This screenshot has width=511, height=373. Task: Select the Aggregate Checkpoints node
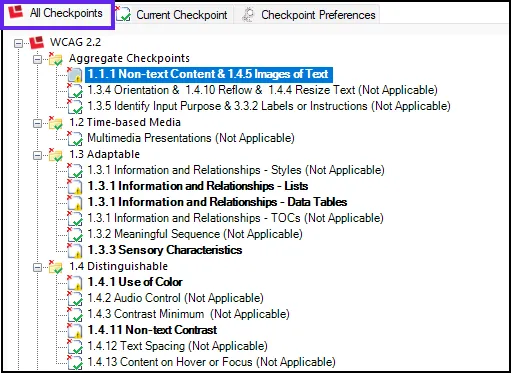coord(129,58)
